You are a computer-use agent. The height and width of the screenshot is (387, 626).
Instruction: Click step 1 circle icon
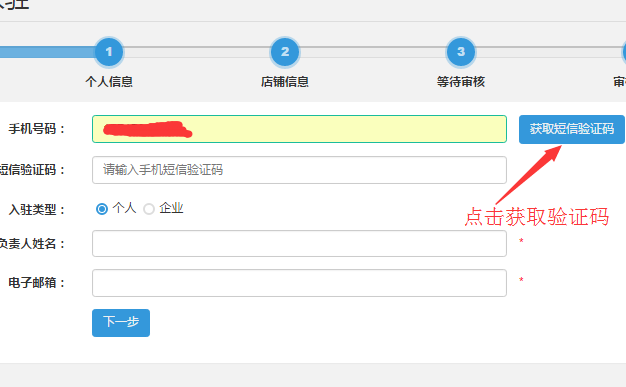tap(109, 52)
